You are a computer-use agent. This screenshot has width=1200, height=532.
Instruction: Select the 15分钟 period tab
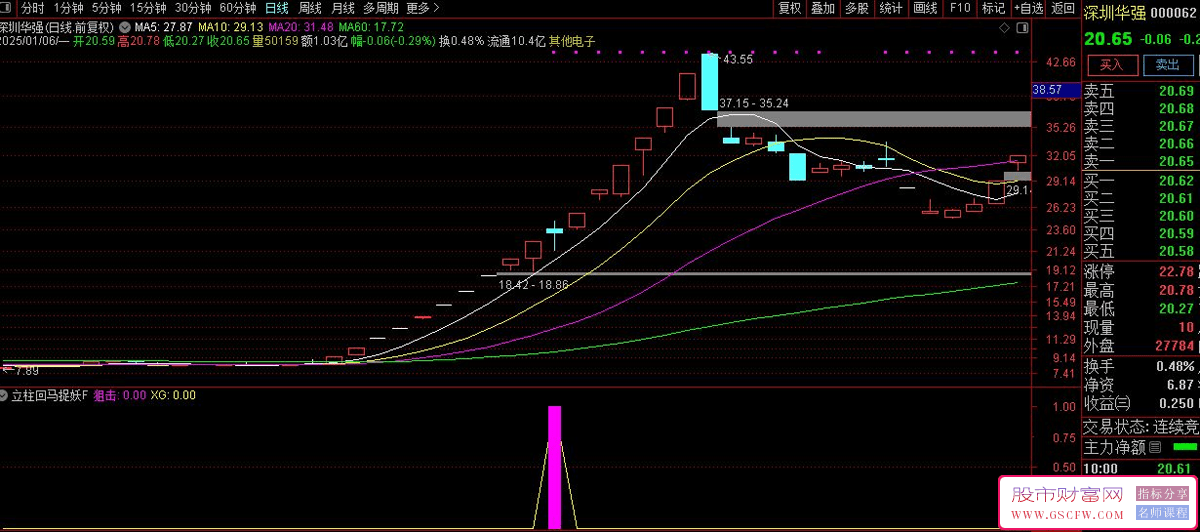point(149,7)
